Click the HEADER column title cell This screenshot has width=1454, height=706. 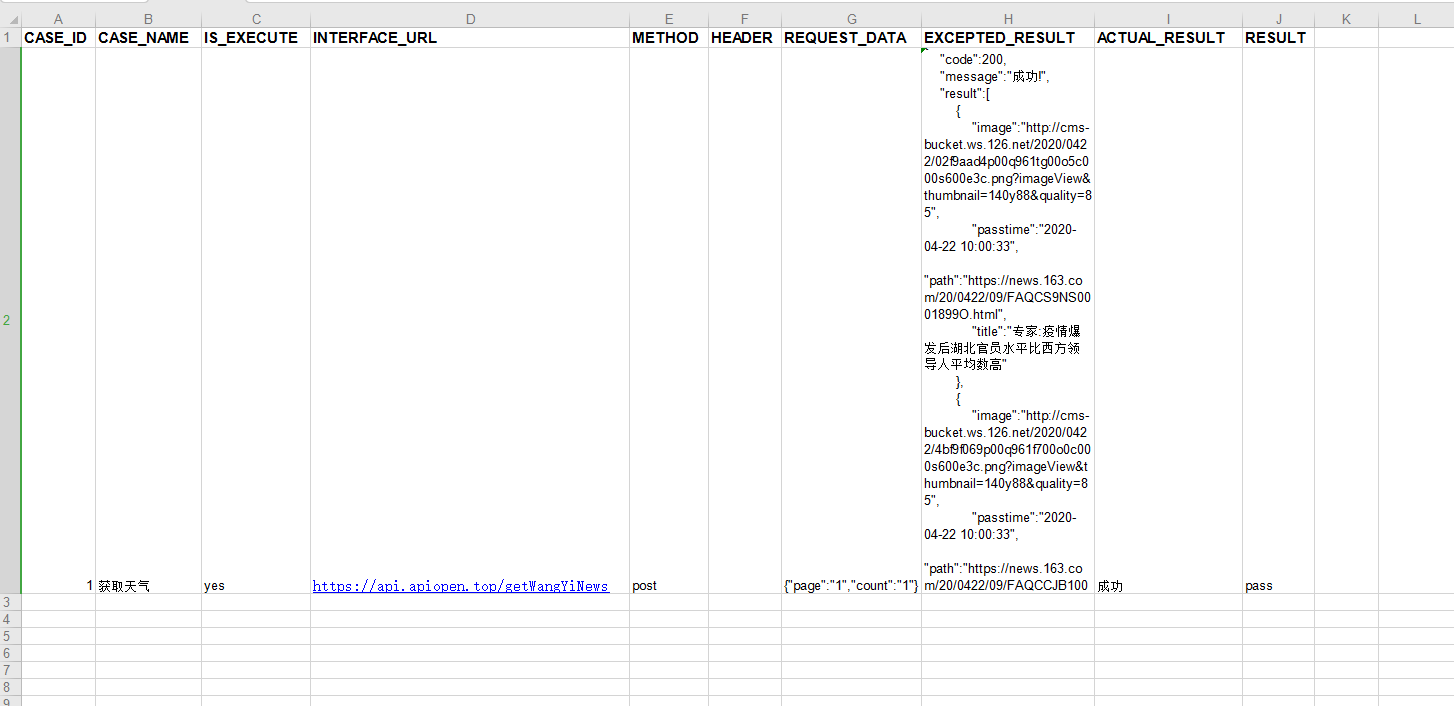tap(745, 37)
